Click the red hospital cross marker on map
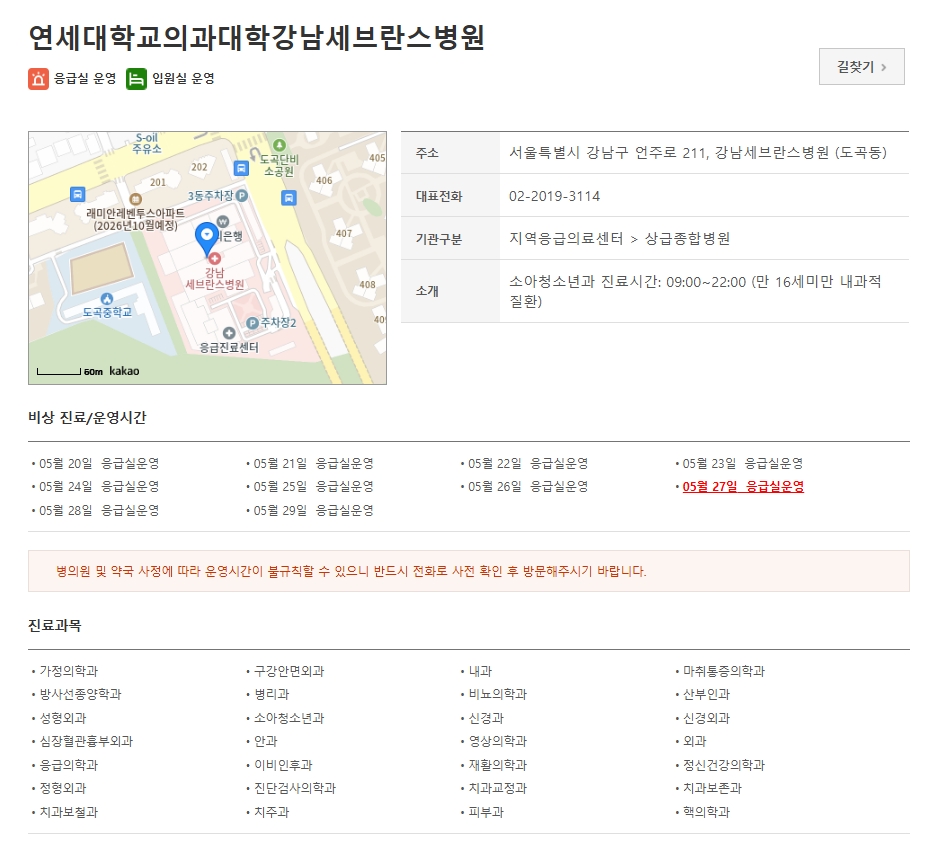Screen dimensions: 939x848 point(214,258)
